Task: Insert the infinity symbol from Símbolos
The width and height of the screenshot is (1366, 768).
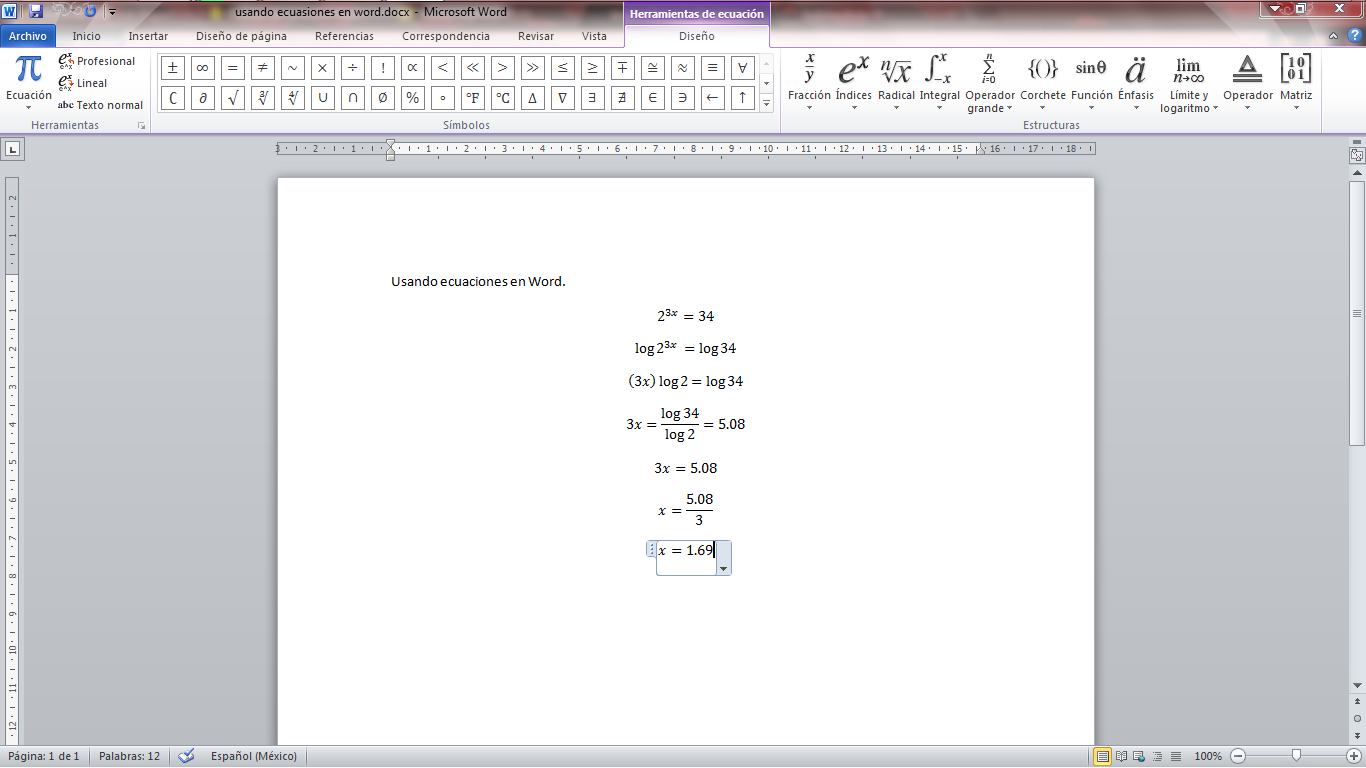Action: 202,68
